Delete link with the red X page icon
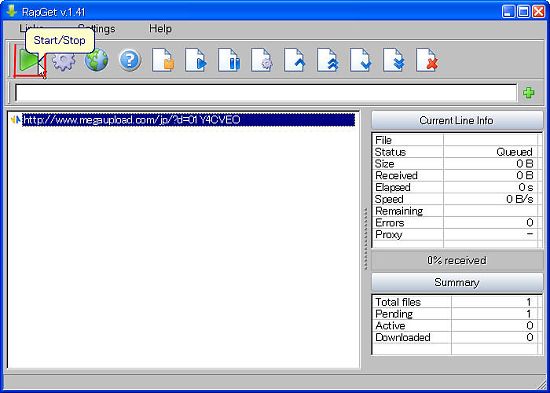 pyautogui.click(x=427, y=60)
